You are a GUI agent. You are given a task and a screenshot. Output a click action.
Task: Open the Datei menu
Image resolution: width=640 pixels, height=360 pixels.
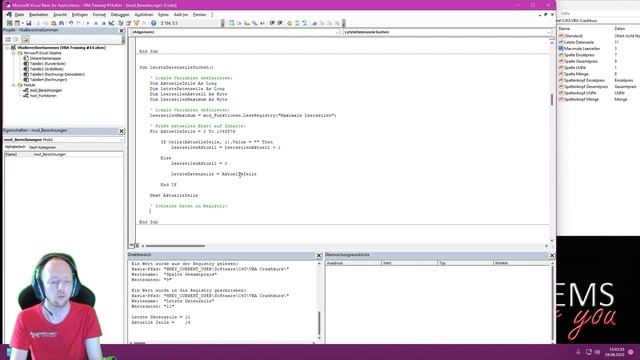pos(19,15)
